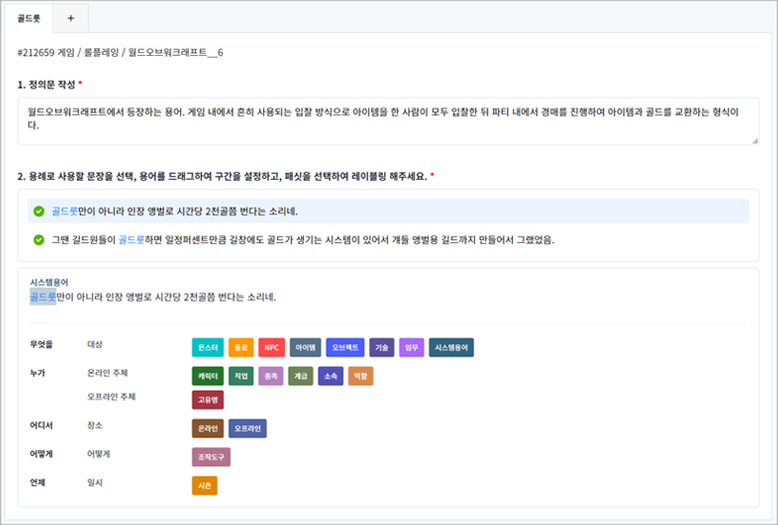Apply the green 캐릭터 tag
The image size is (778, 525).
point(208,376)
